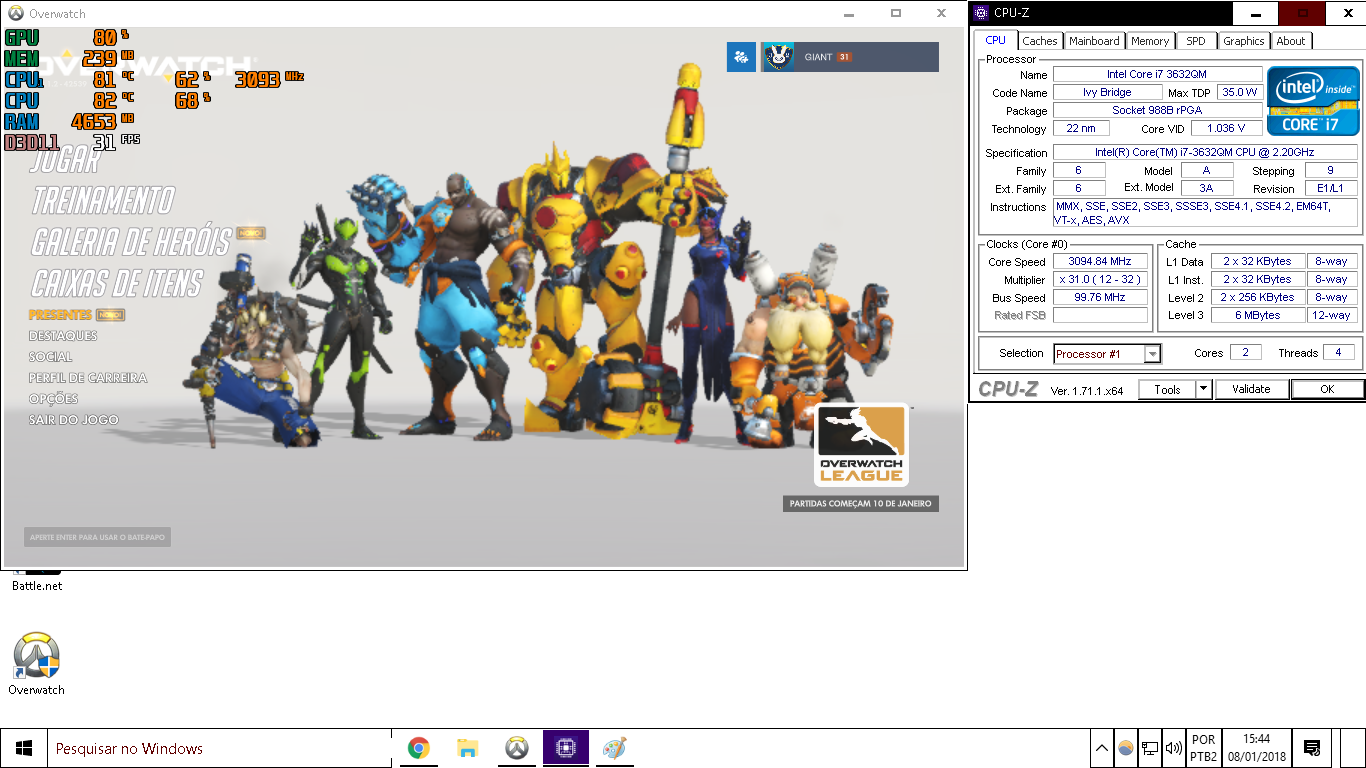Switch to CPU-Z via taskbar icon
Viewport: 1366px width, 768px height.
[x=565, y=748]
